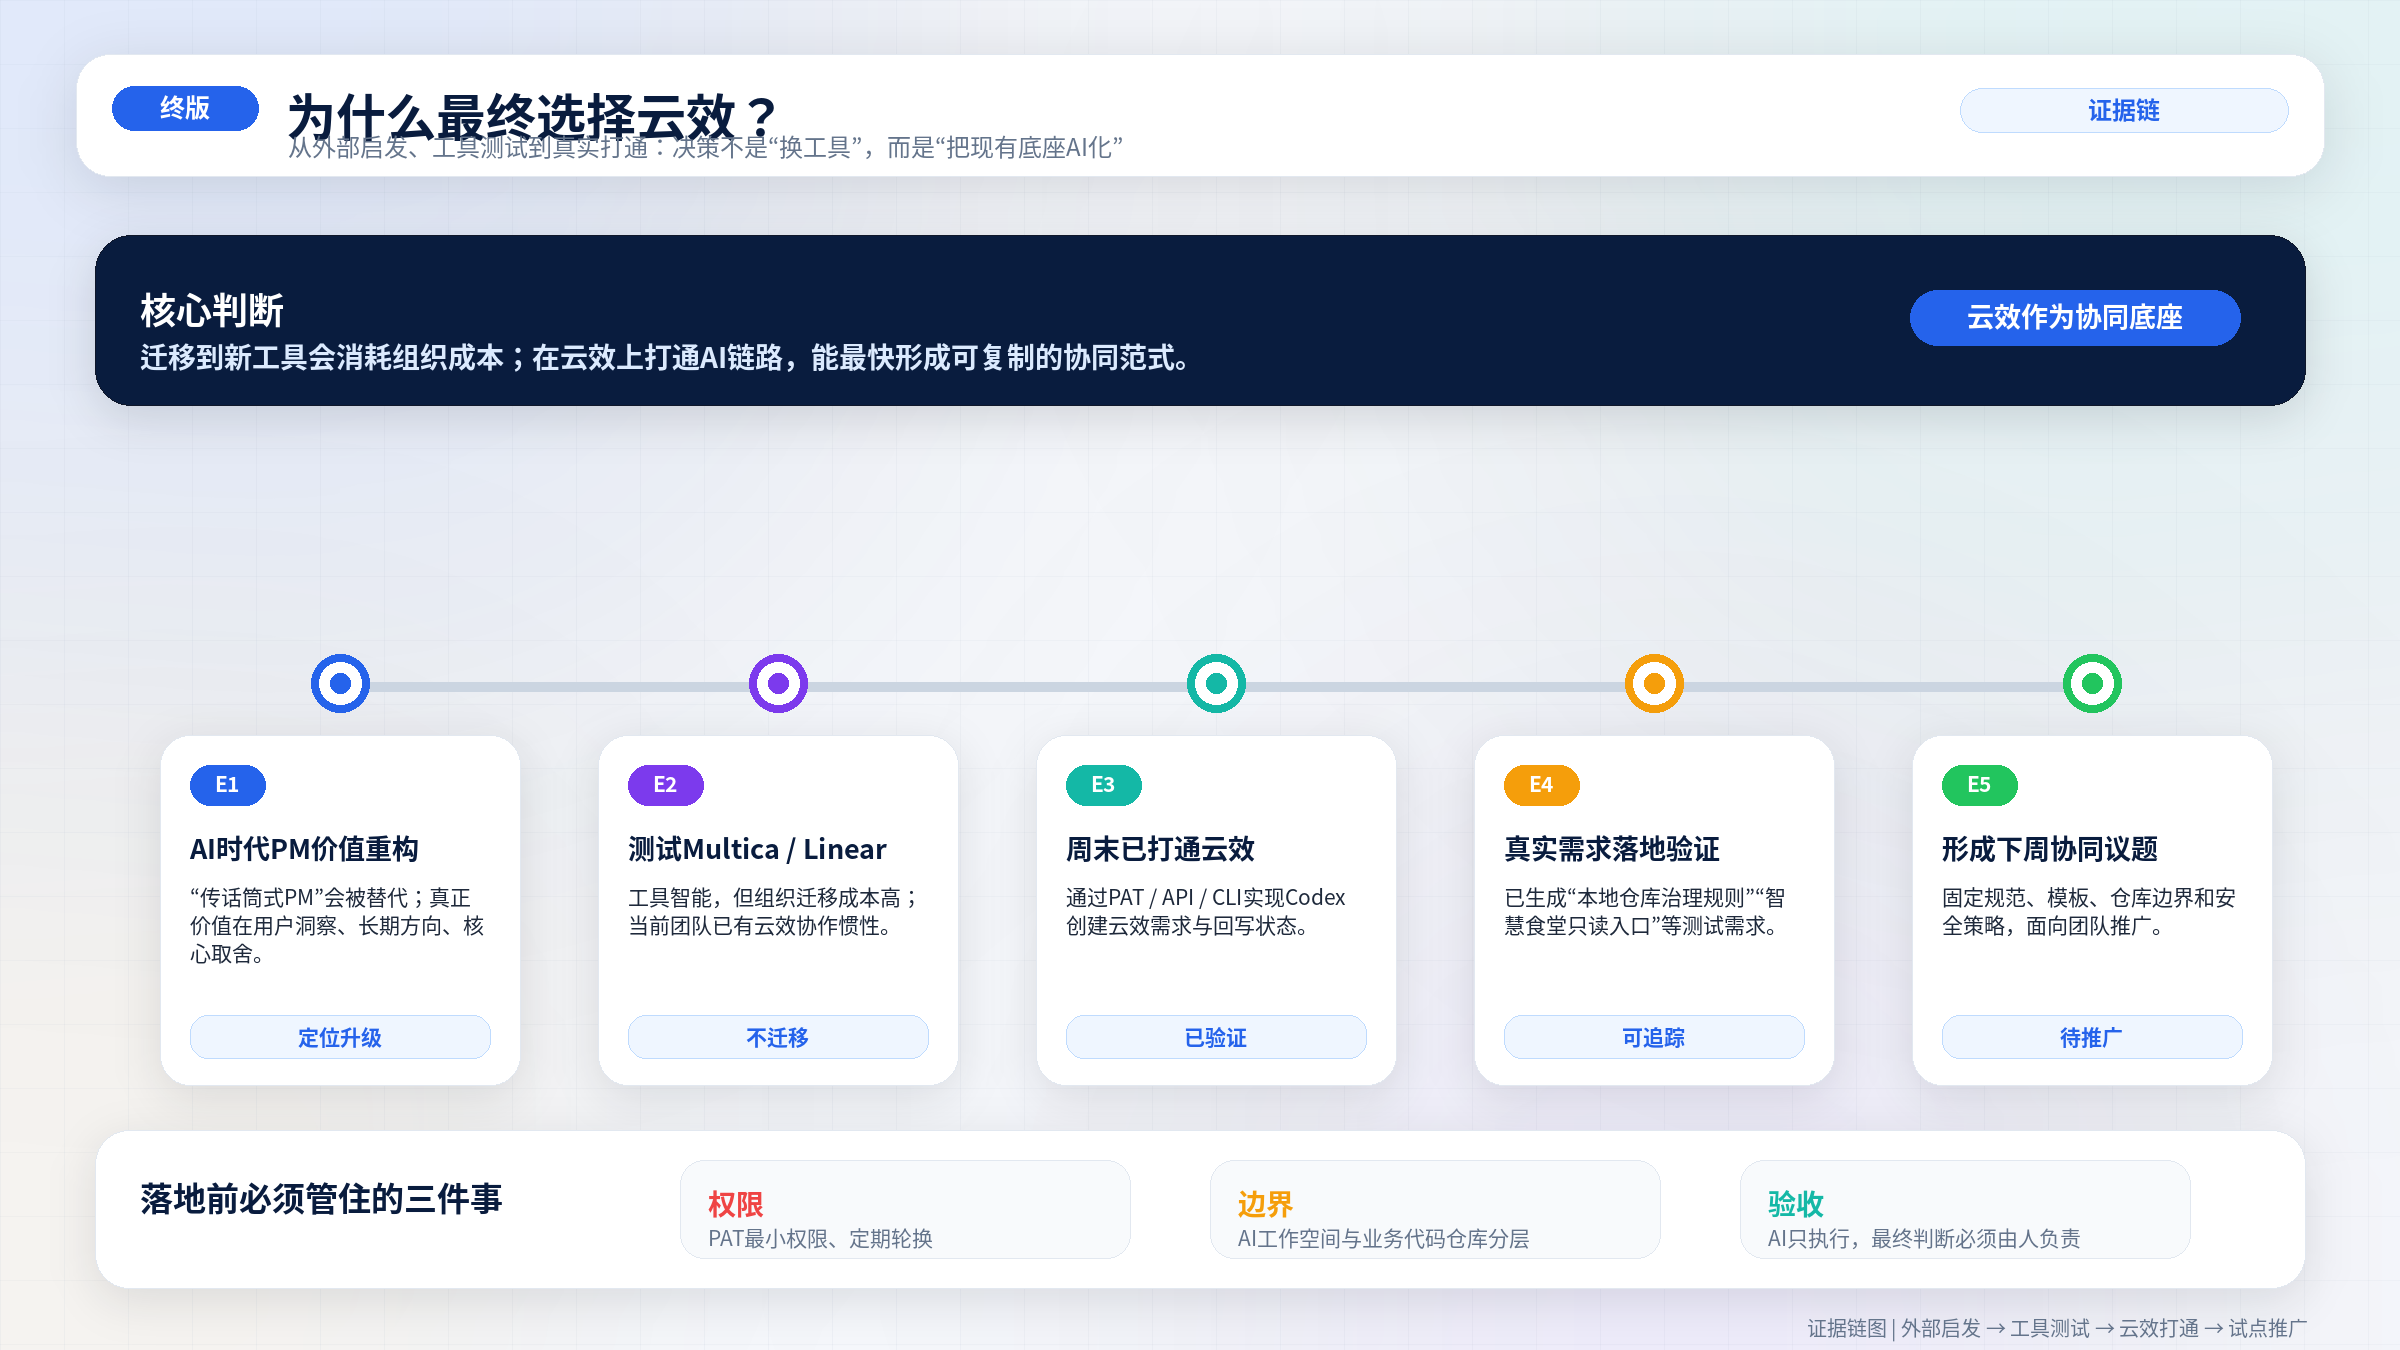Click the text AI工作空间与业务代码仓库分层
This screenshot has width=2400, height=1350.
[x=1383, y=1239]
